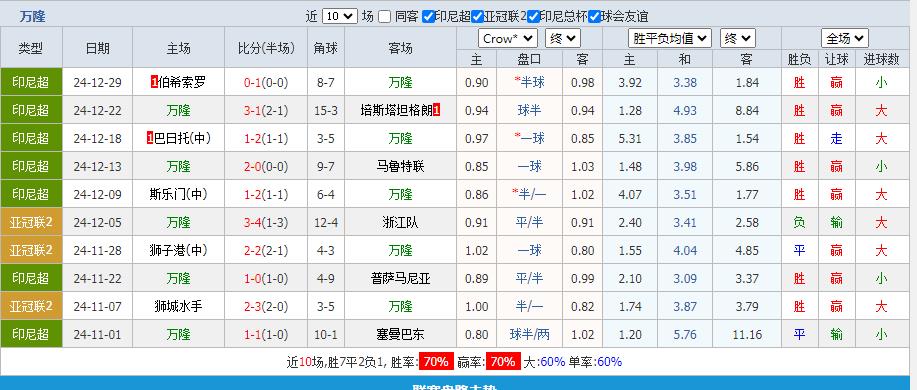
Task: Click handicap 球半/两 in 塞曼巴东 row
Action: click(529, 334)
